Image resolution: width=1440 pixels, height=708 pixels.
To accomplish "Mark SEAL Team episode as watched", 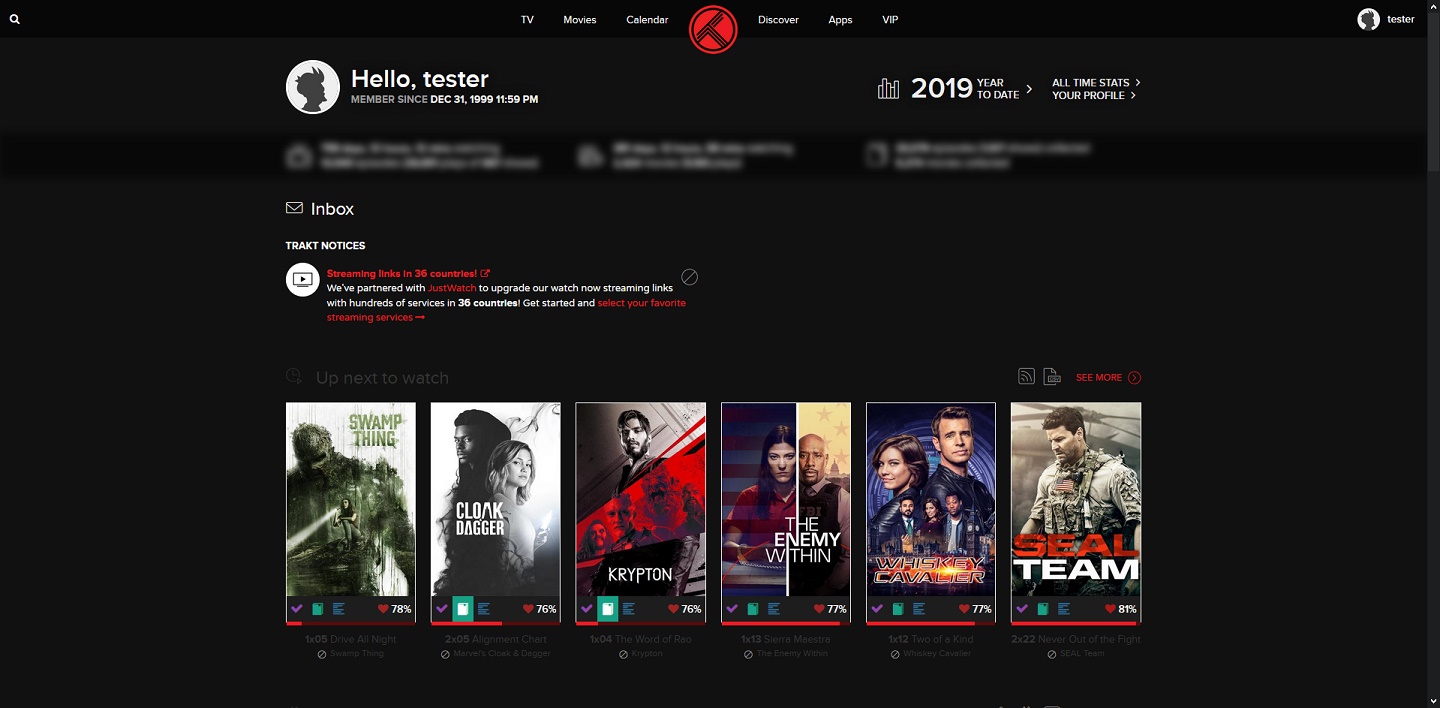I will (1021, 608).
